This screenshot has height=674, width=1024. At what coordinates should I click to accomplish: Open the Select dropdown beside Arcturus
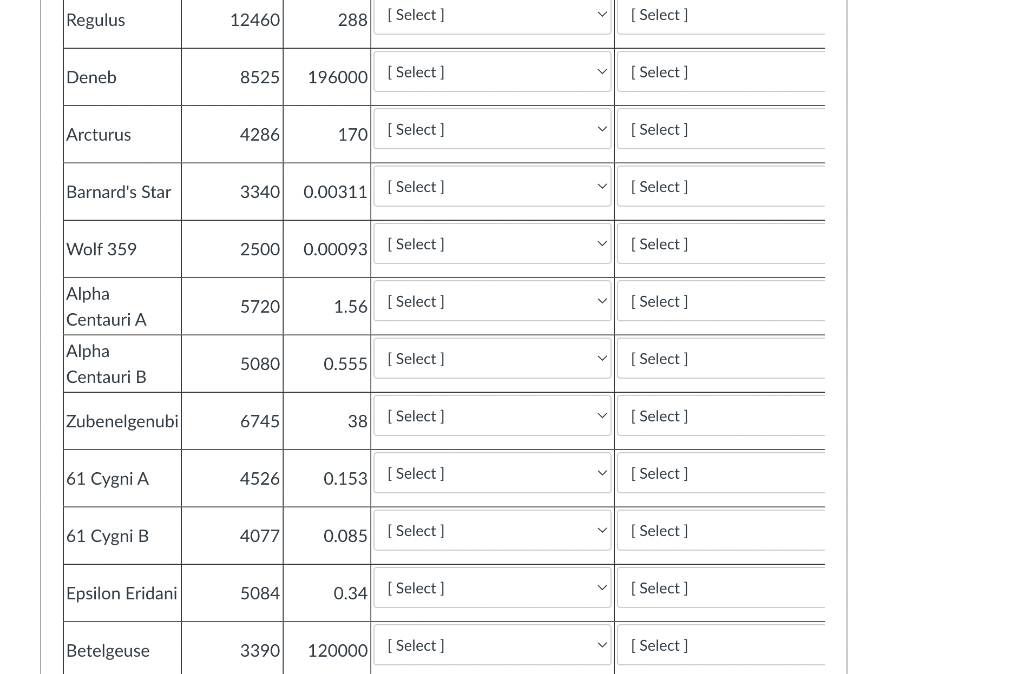[492, 129]
